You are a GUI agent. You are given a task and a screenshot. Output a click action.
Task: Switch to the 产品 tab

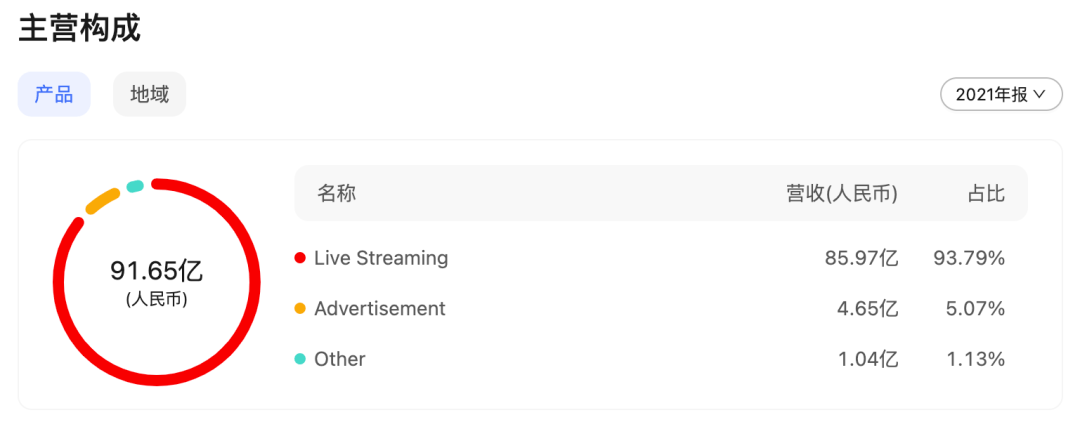54,95
